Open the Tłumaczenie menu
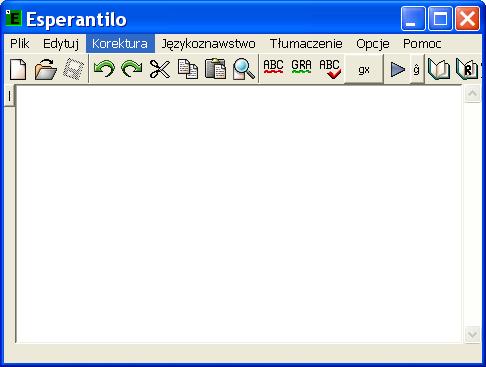This screenshot has width=486, height=367. click(306, 44)
